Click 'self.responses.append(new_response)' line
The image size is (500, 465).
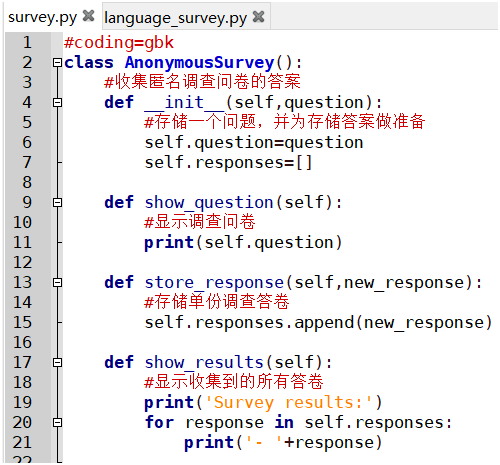pos(318,323)
